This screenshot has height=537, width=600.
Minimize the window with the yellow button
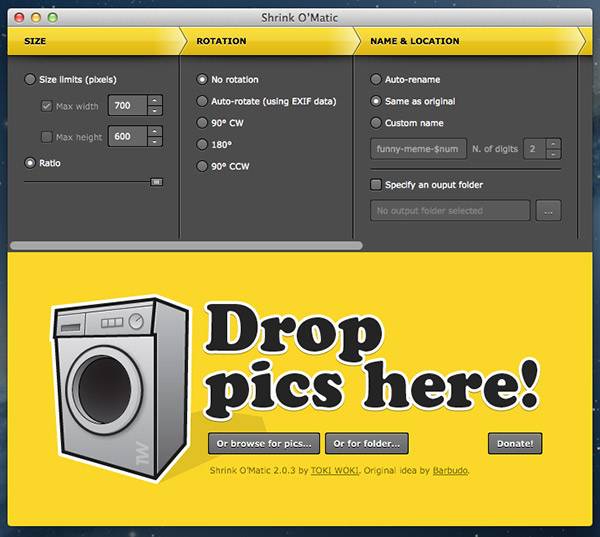[x=36, y=17]
